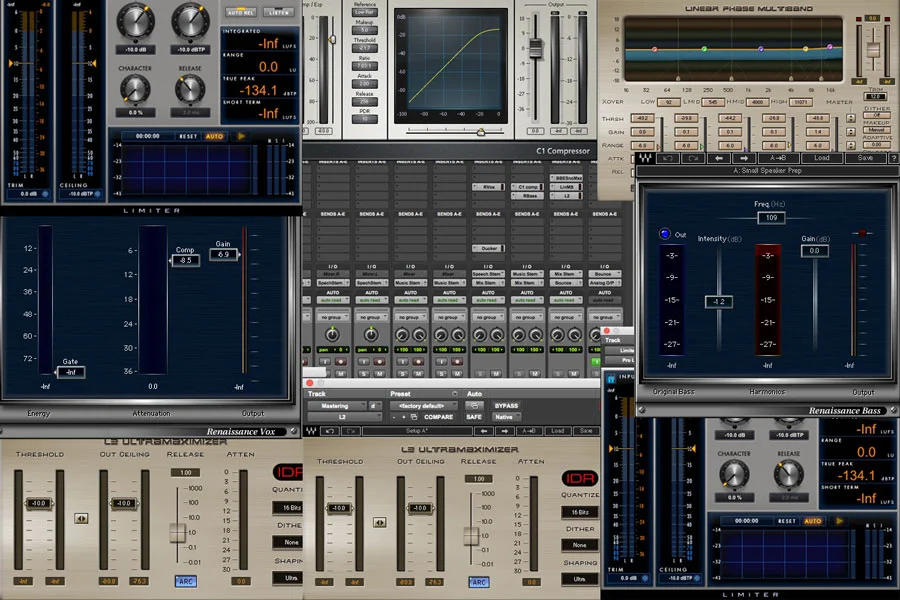The width and height of the screenshot is (900, 600).
Task: Click Release slider handle in L3 below Setup
Action: coord(472,535)
